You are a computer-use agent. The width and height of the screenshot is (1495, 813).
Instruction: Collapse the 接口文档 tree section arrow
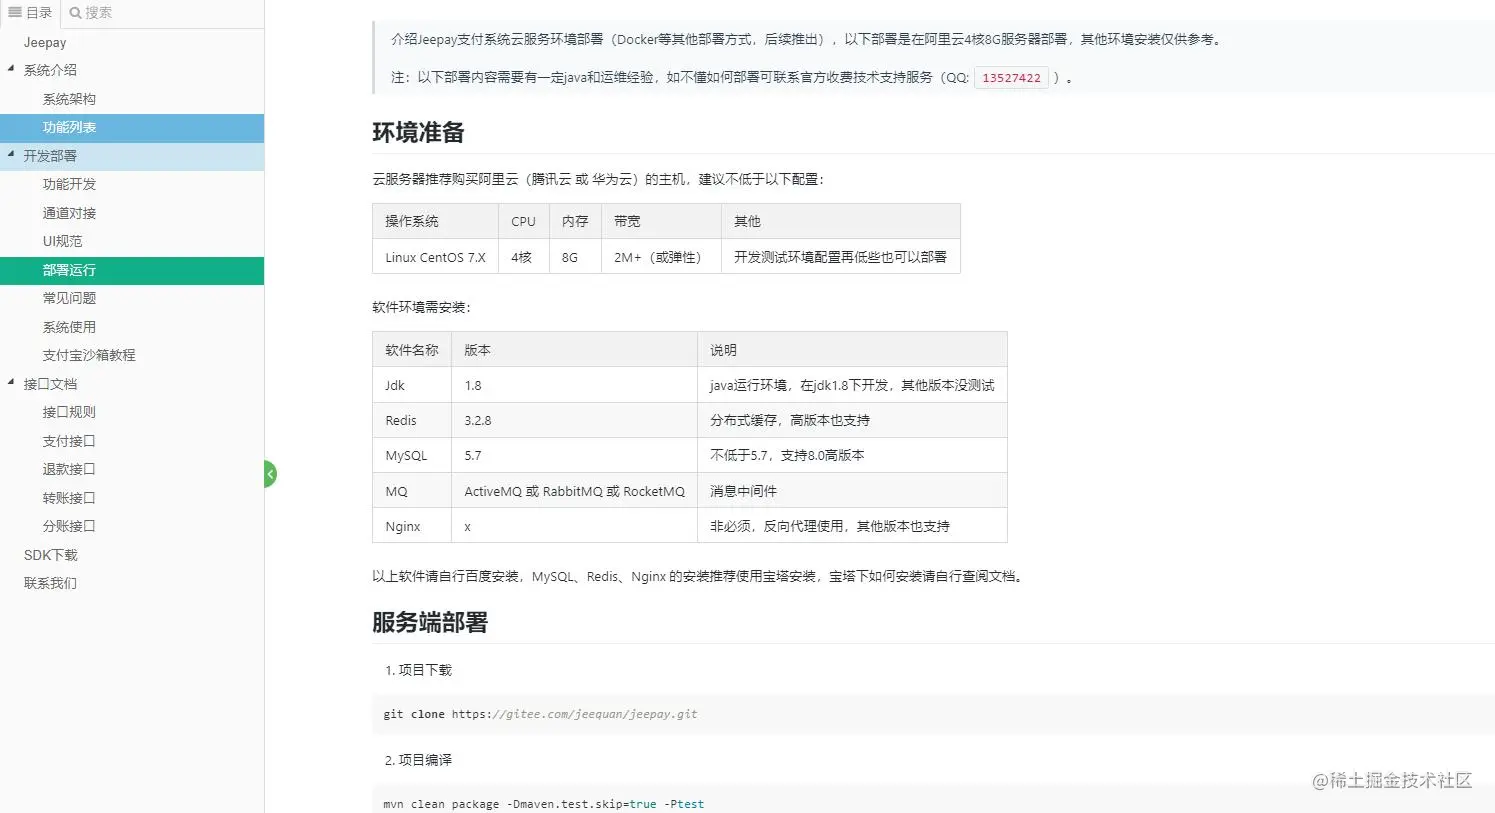coord(11,383)
